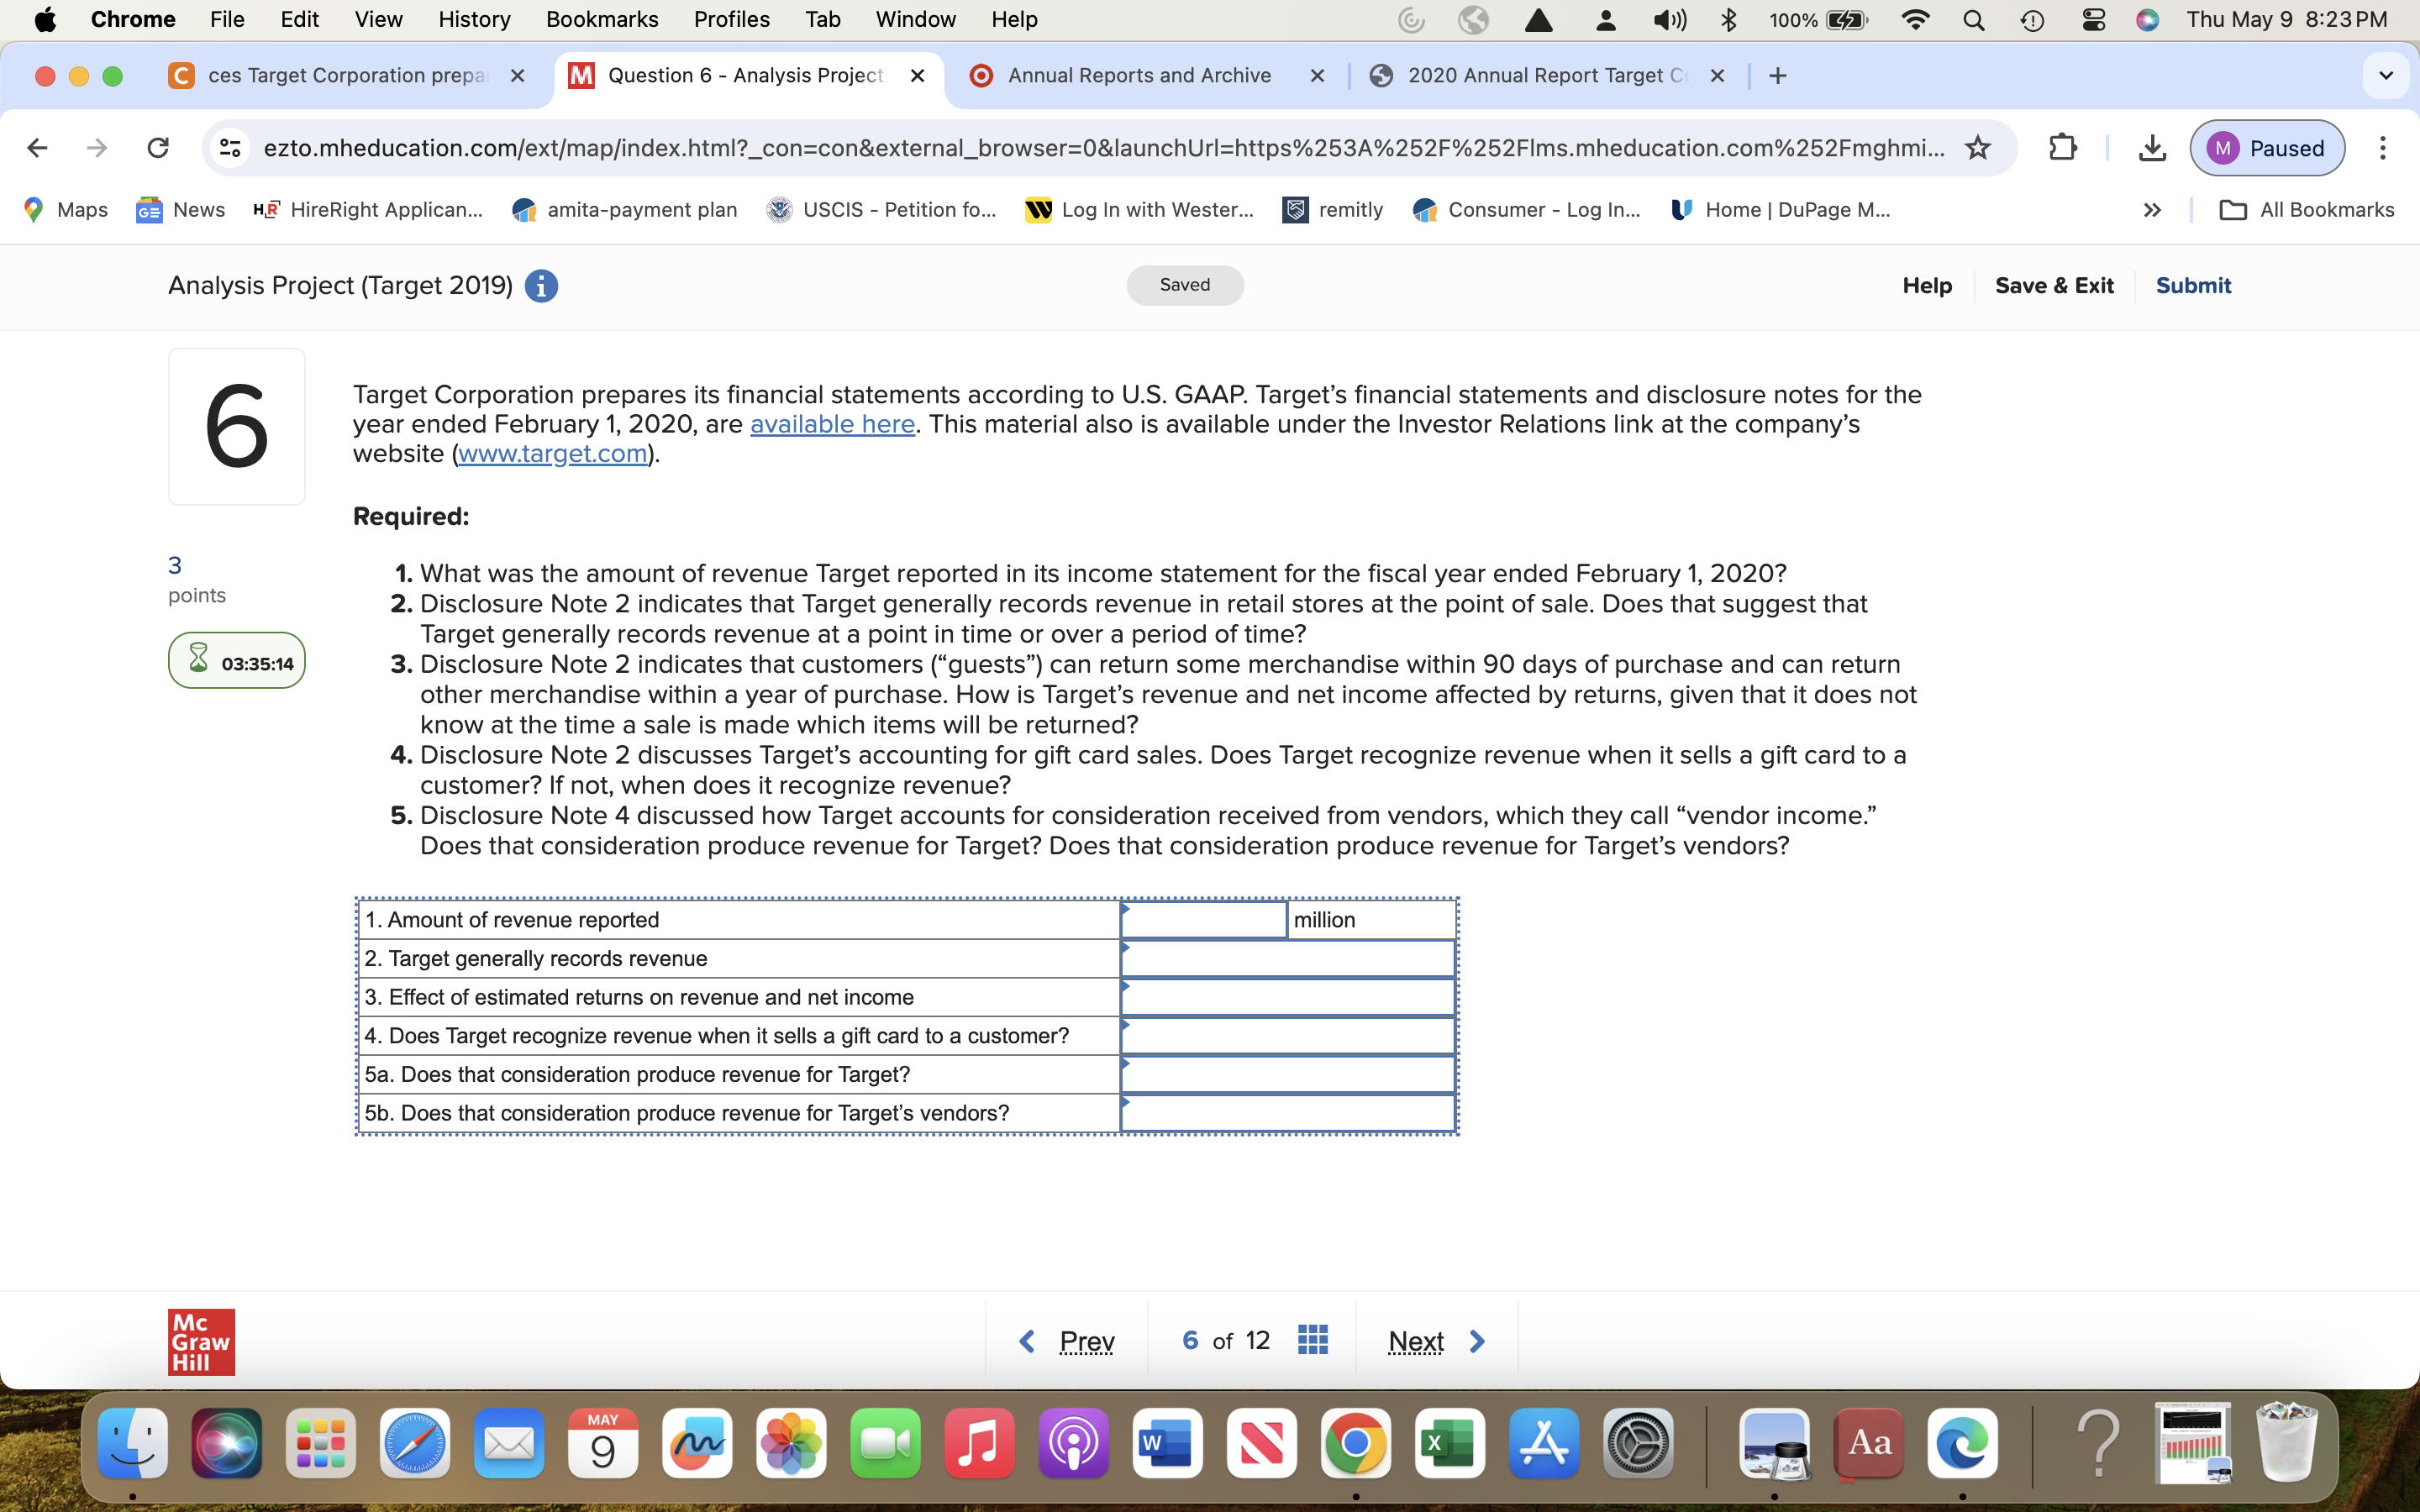Open the tab search chevron near window top right
This screenshot has width=2420, height=1512.
[x=2386, y=75]
